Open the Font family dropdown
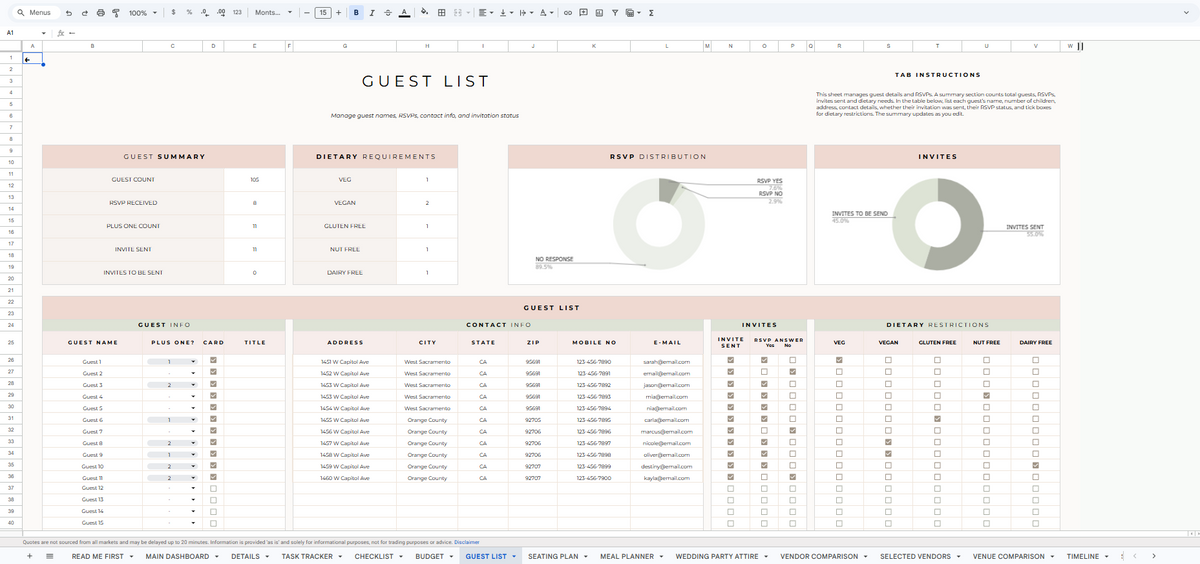1200x564 pixels. click(x=274, y=12)
